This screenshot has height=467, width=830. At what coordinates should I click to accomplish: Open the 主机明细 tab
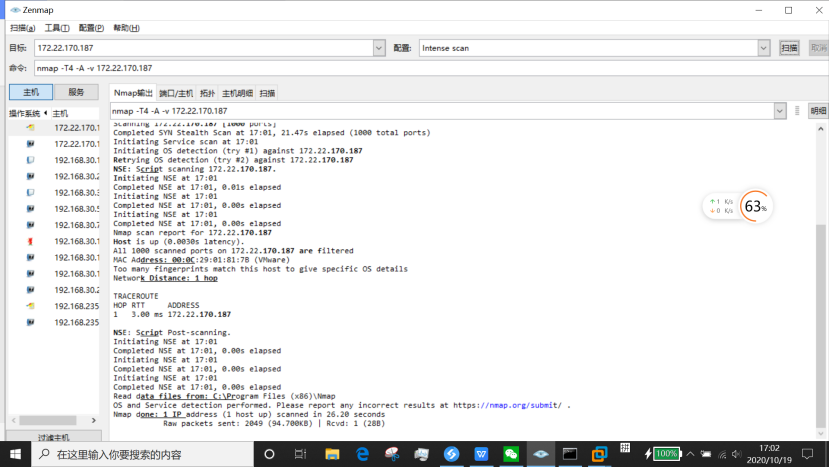[x=237, y=93]
